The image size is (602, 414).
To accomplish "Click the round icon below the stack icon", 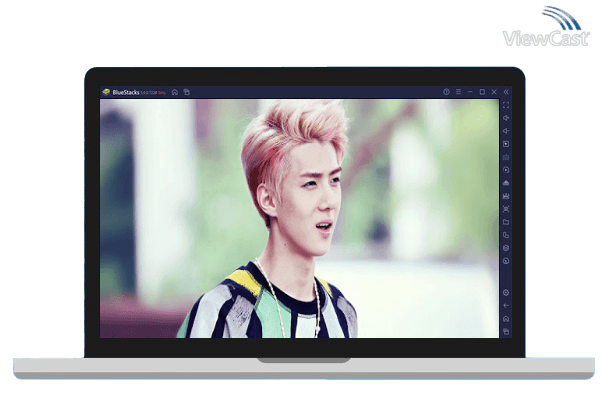I will point(506,261).
